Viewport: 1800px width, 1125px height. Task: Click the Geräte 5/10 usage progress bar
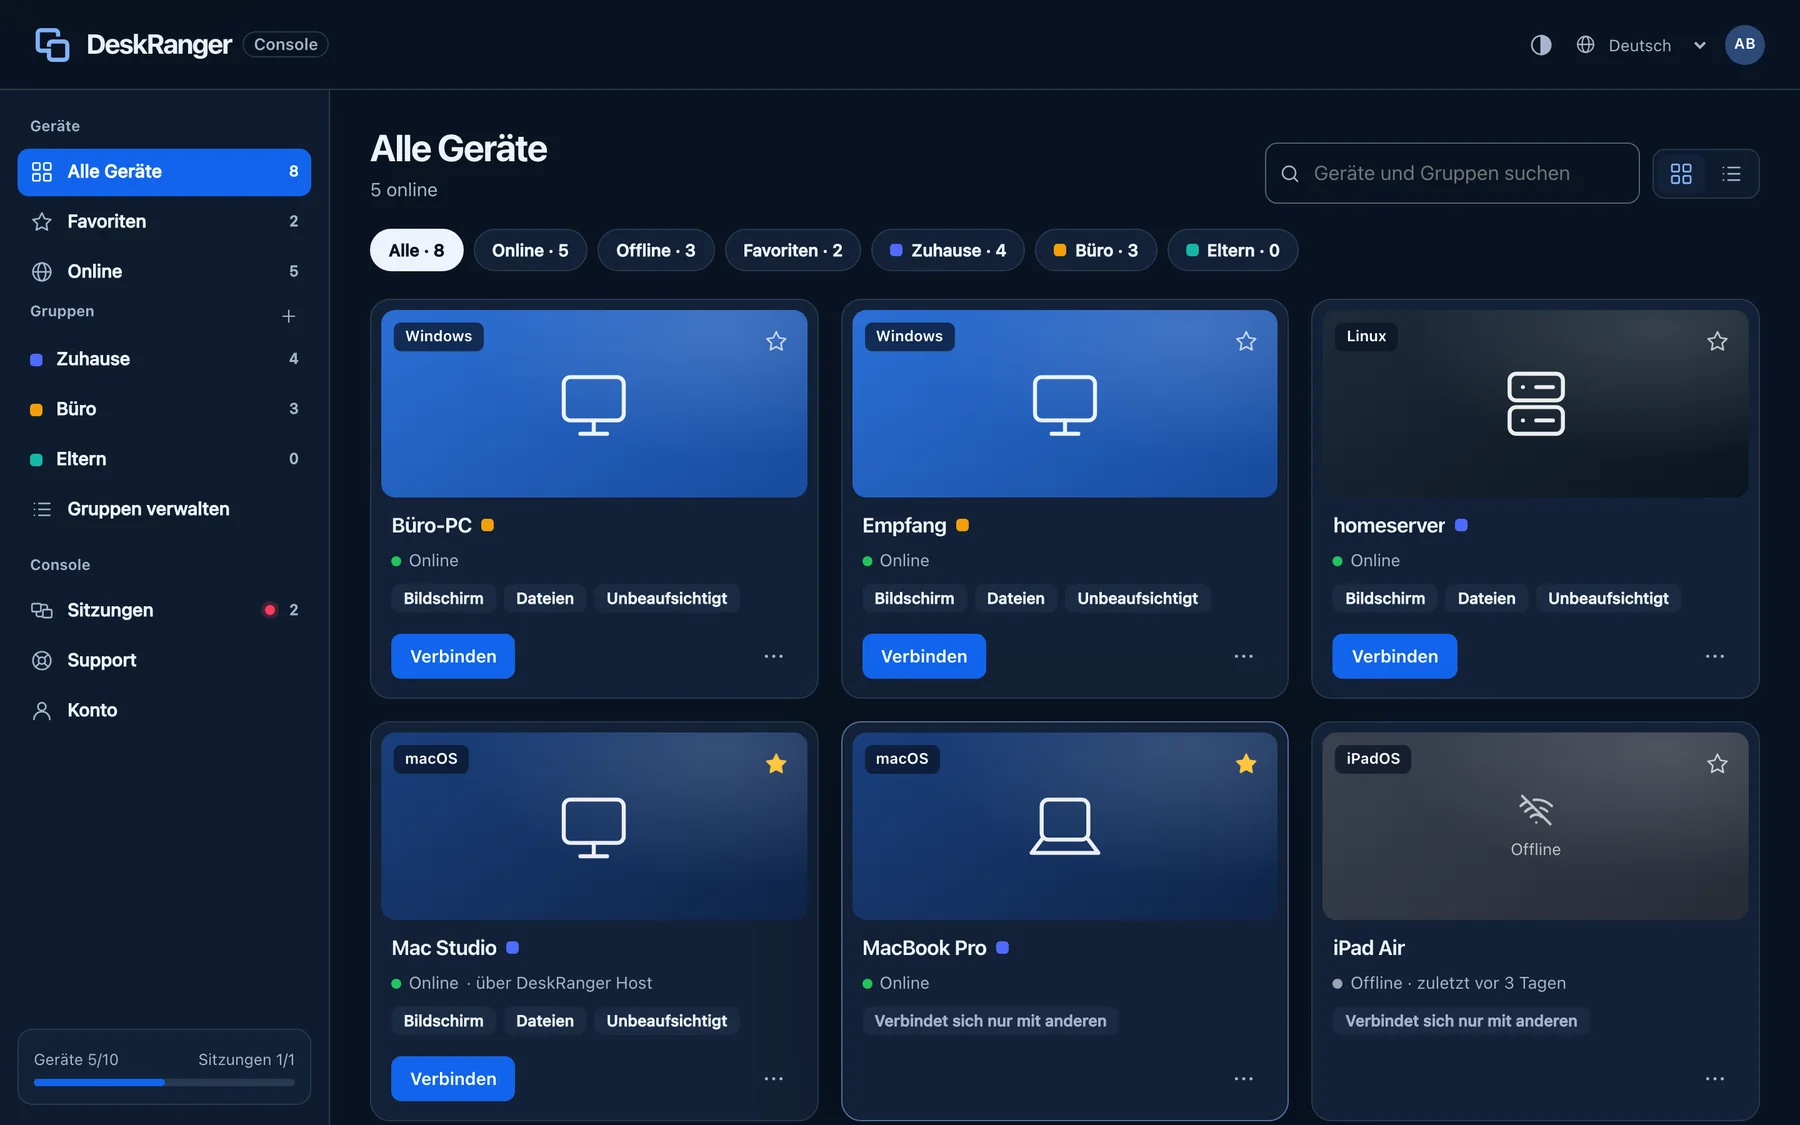click(x=164, y=1082)
